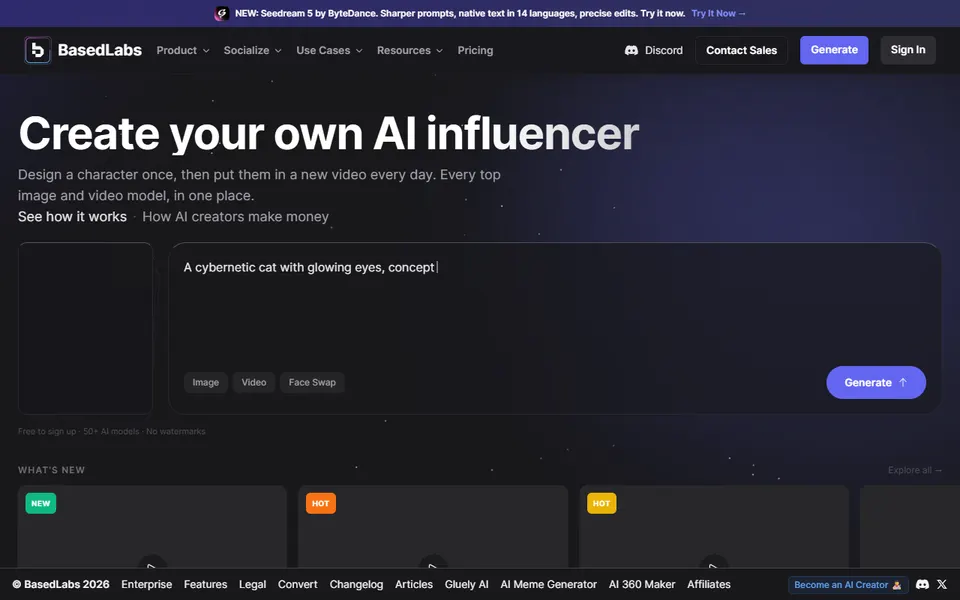This screenshot has height=600, width=960.
Task: Select the Image mode chip
Action: coord(206,382)
